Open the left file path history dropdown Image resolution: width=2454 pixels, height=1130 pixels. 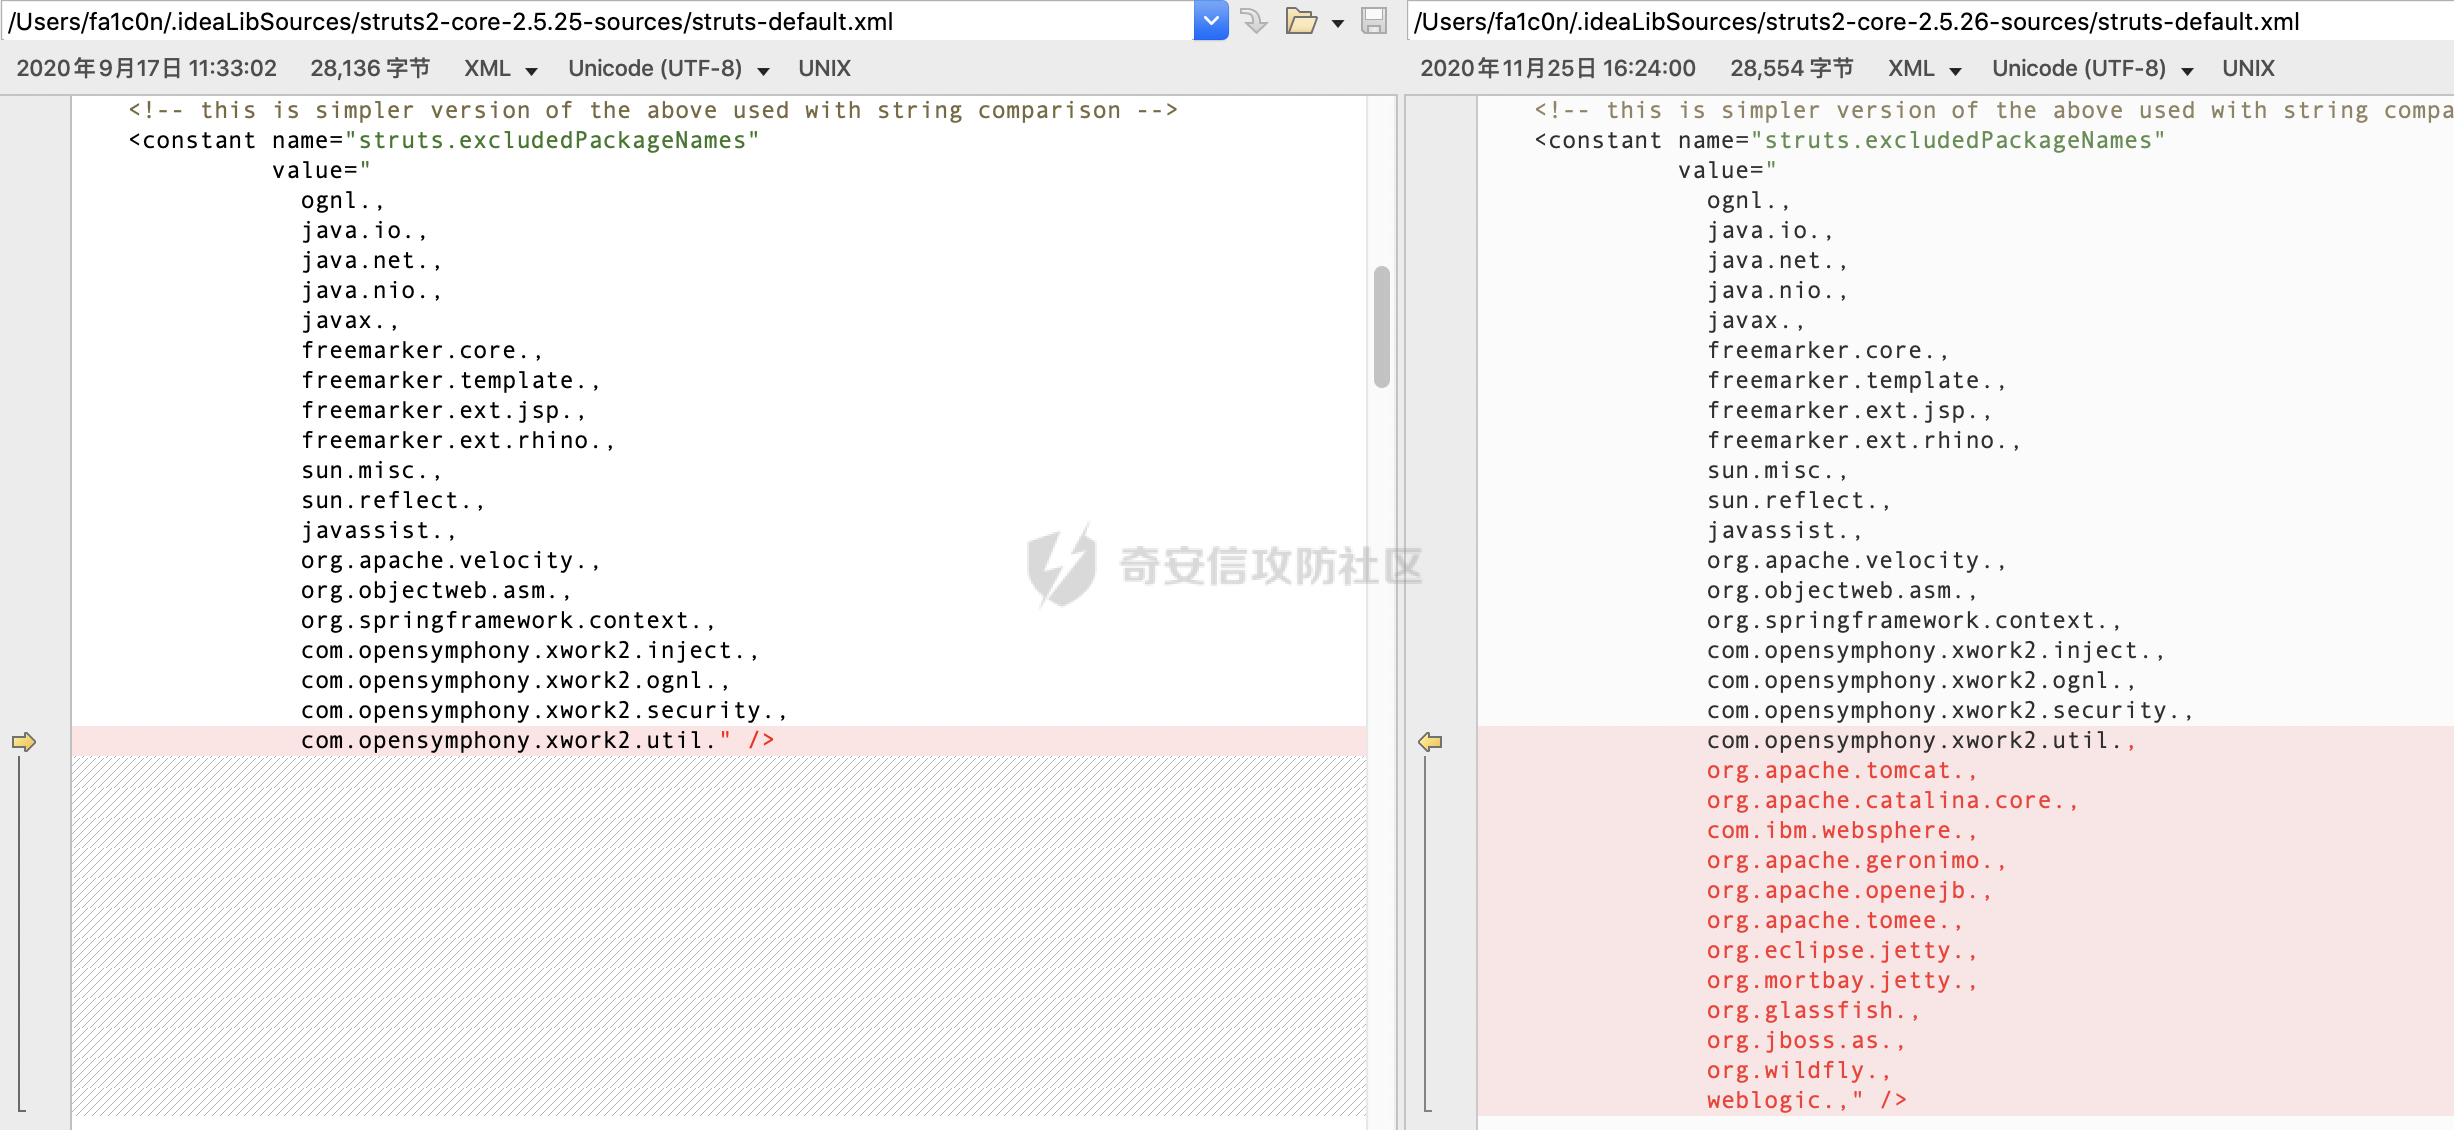1210,20
